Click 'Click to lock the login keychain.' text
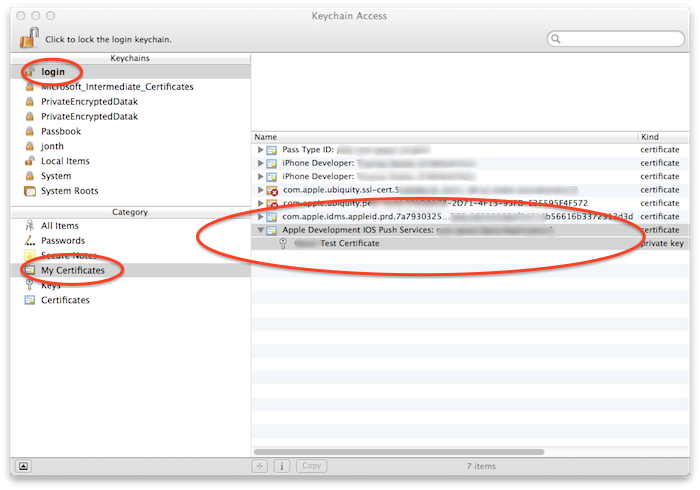The width and height of the screenshot is (700, 490). click(108, 39)
